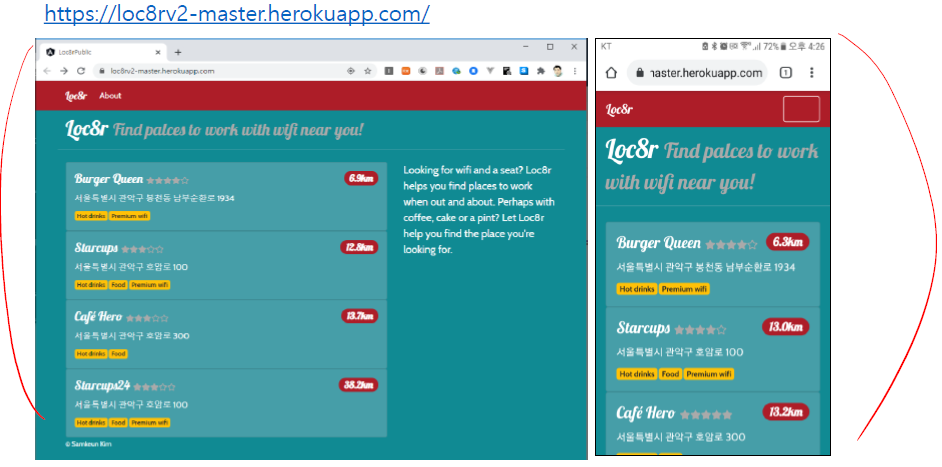This screenshot has width=942, height=467.
Task: Click the 12.8km distance badge
Action: pos(359,247)
